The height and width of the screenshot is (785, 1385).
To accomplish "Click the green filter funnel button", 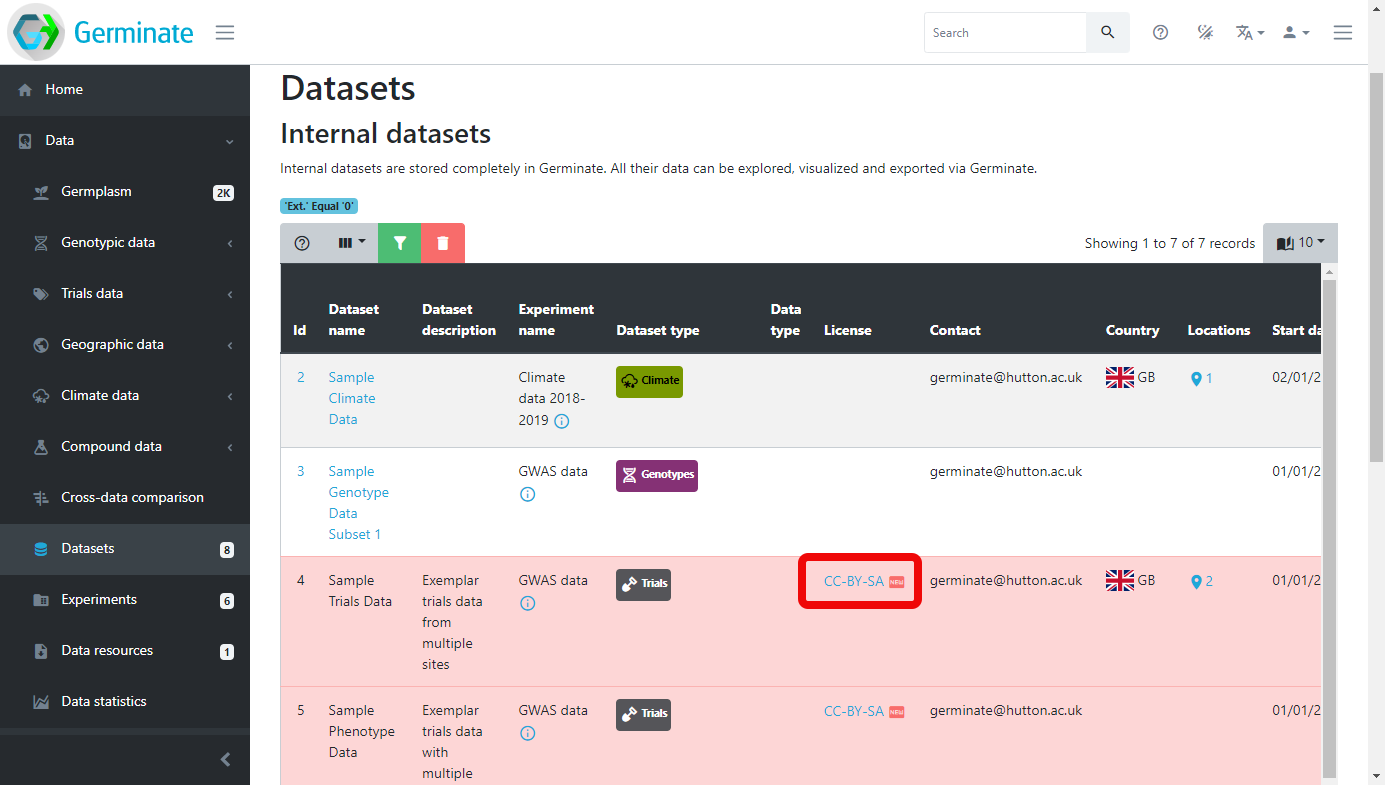I will [x=400, y=243].
